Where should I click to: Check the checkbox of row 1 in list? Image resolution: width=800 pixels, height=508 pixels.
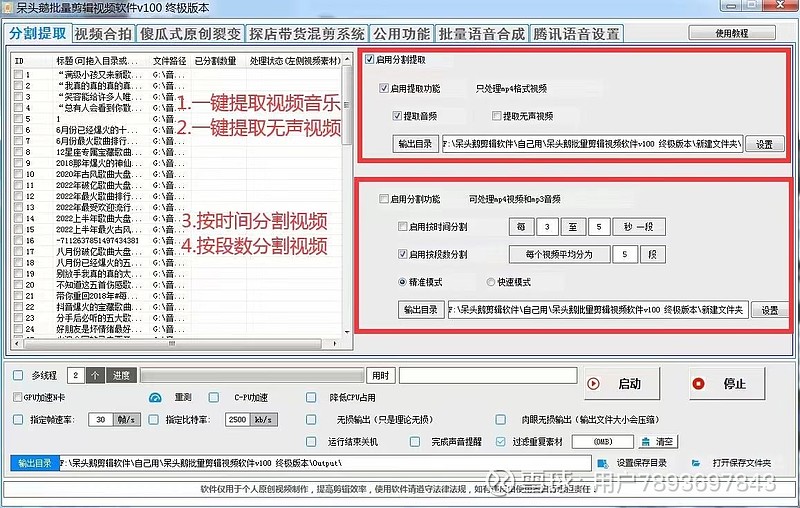18,74
